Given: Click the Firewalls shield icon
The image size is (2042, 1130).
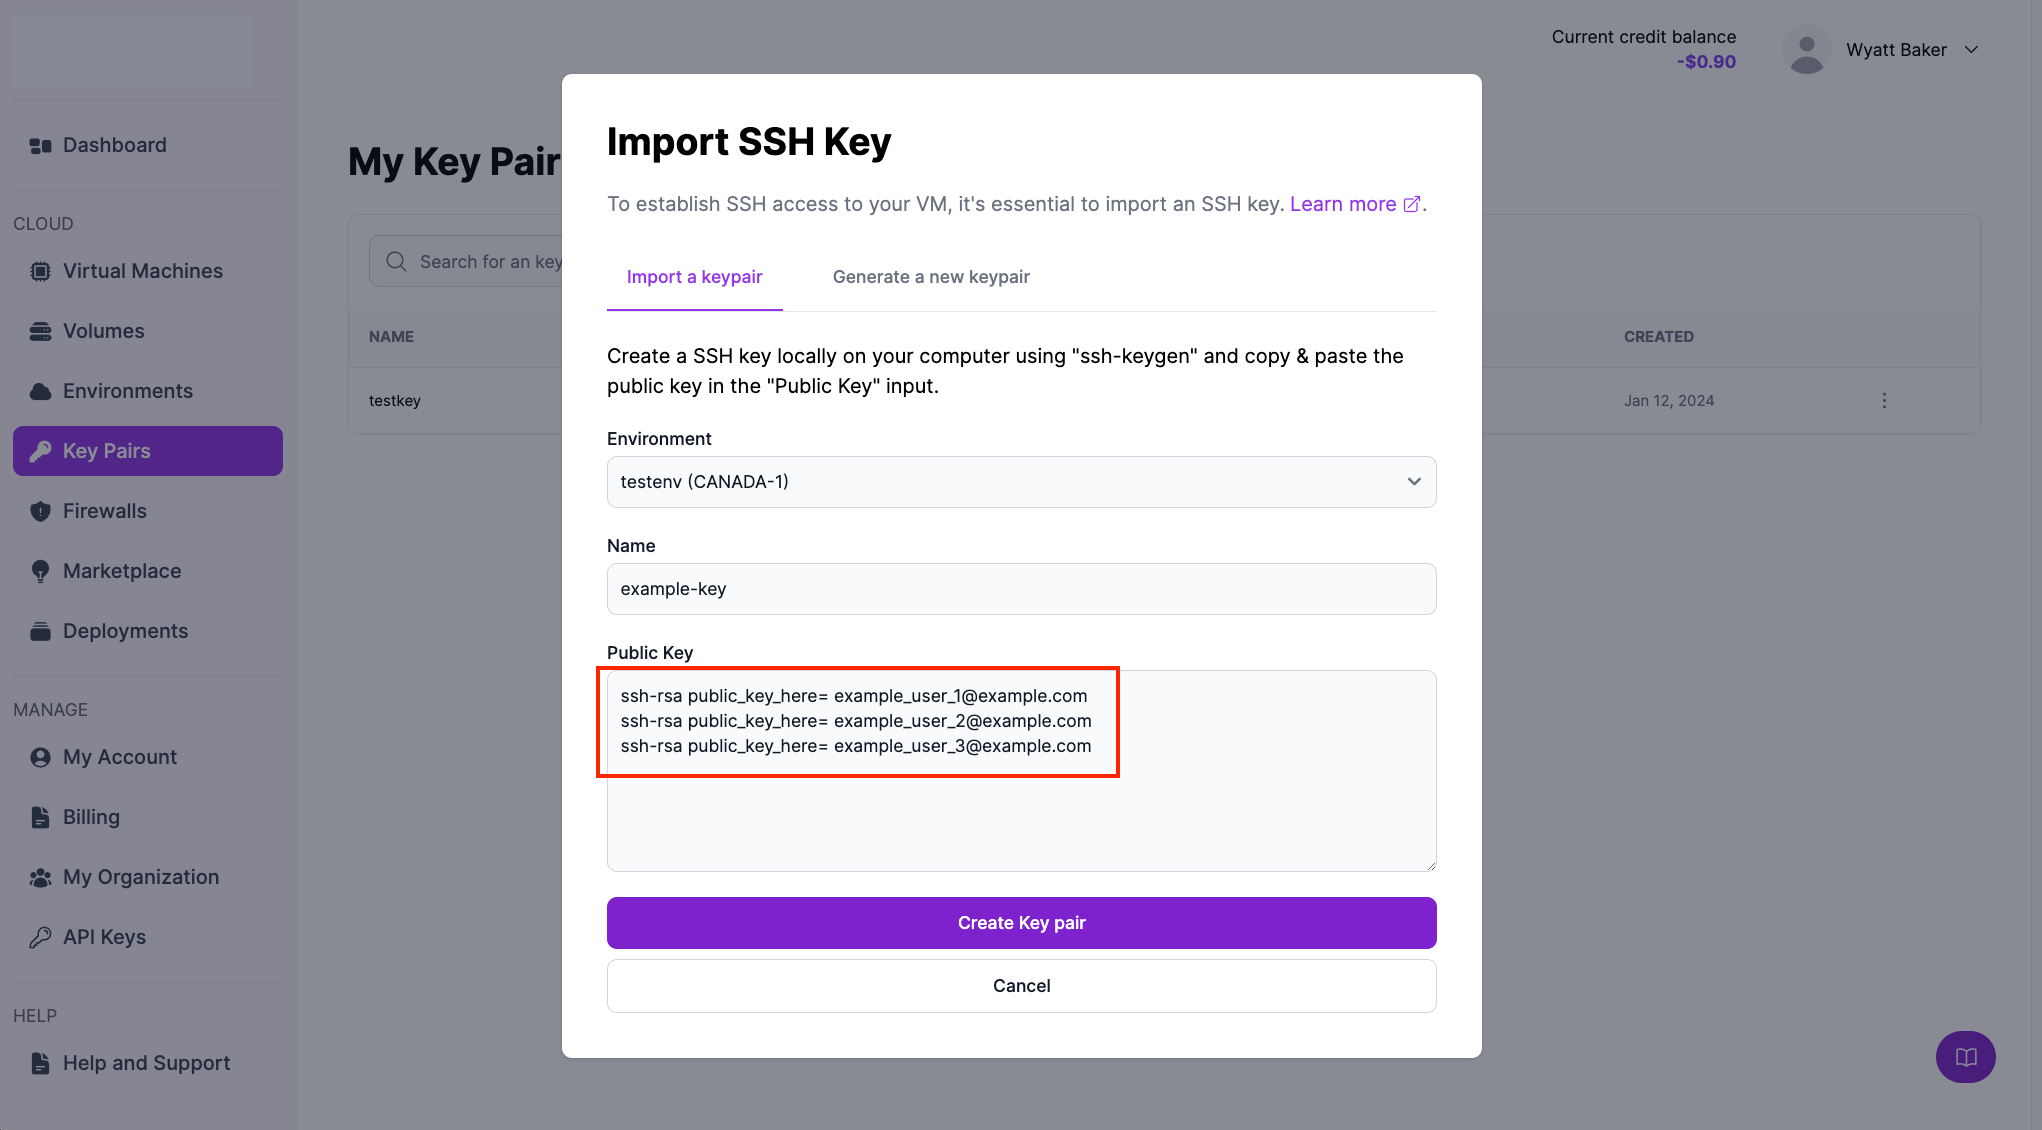Looking at the screenshot, I should (x=40, y=511).
